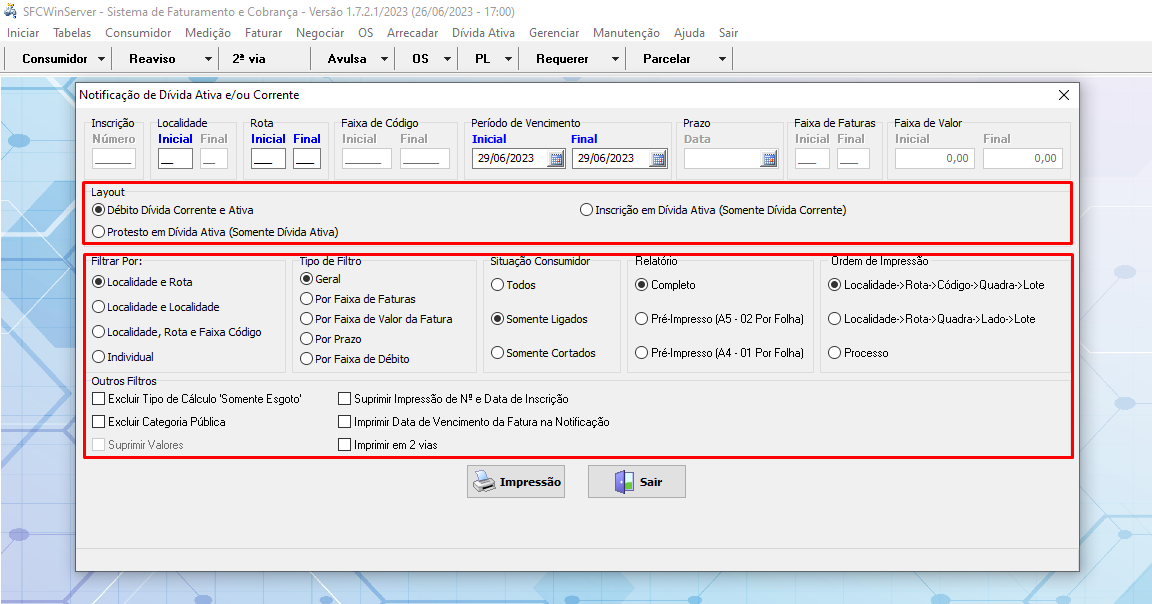Click the Sair door button
This screenshot has height=604, width=1152.
[636, 481]
